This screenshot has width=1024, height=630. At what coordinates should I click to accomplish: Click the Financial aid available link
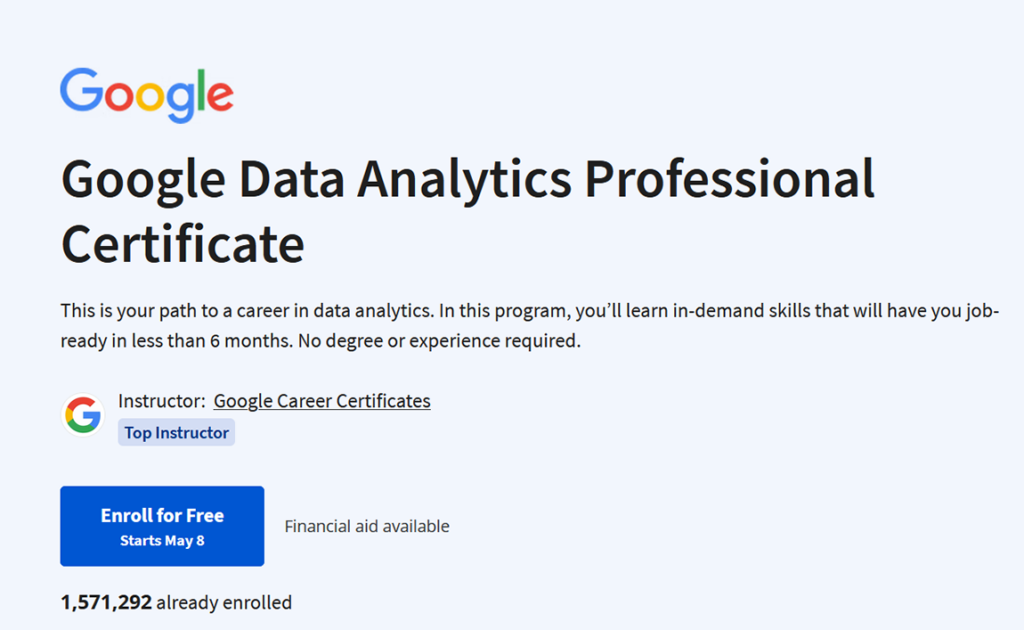pos(367,526)
